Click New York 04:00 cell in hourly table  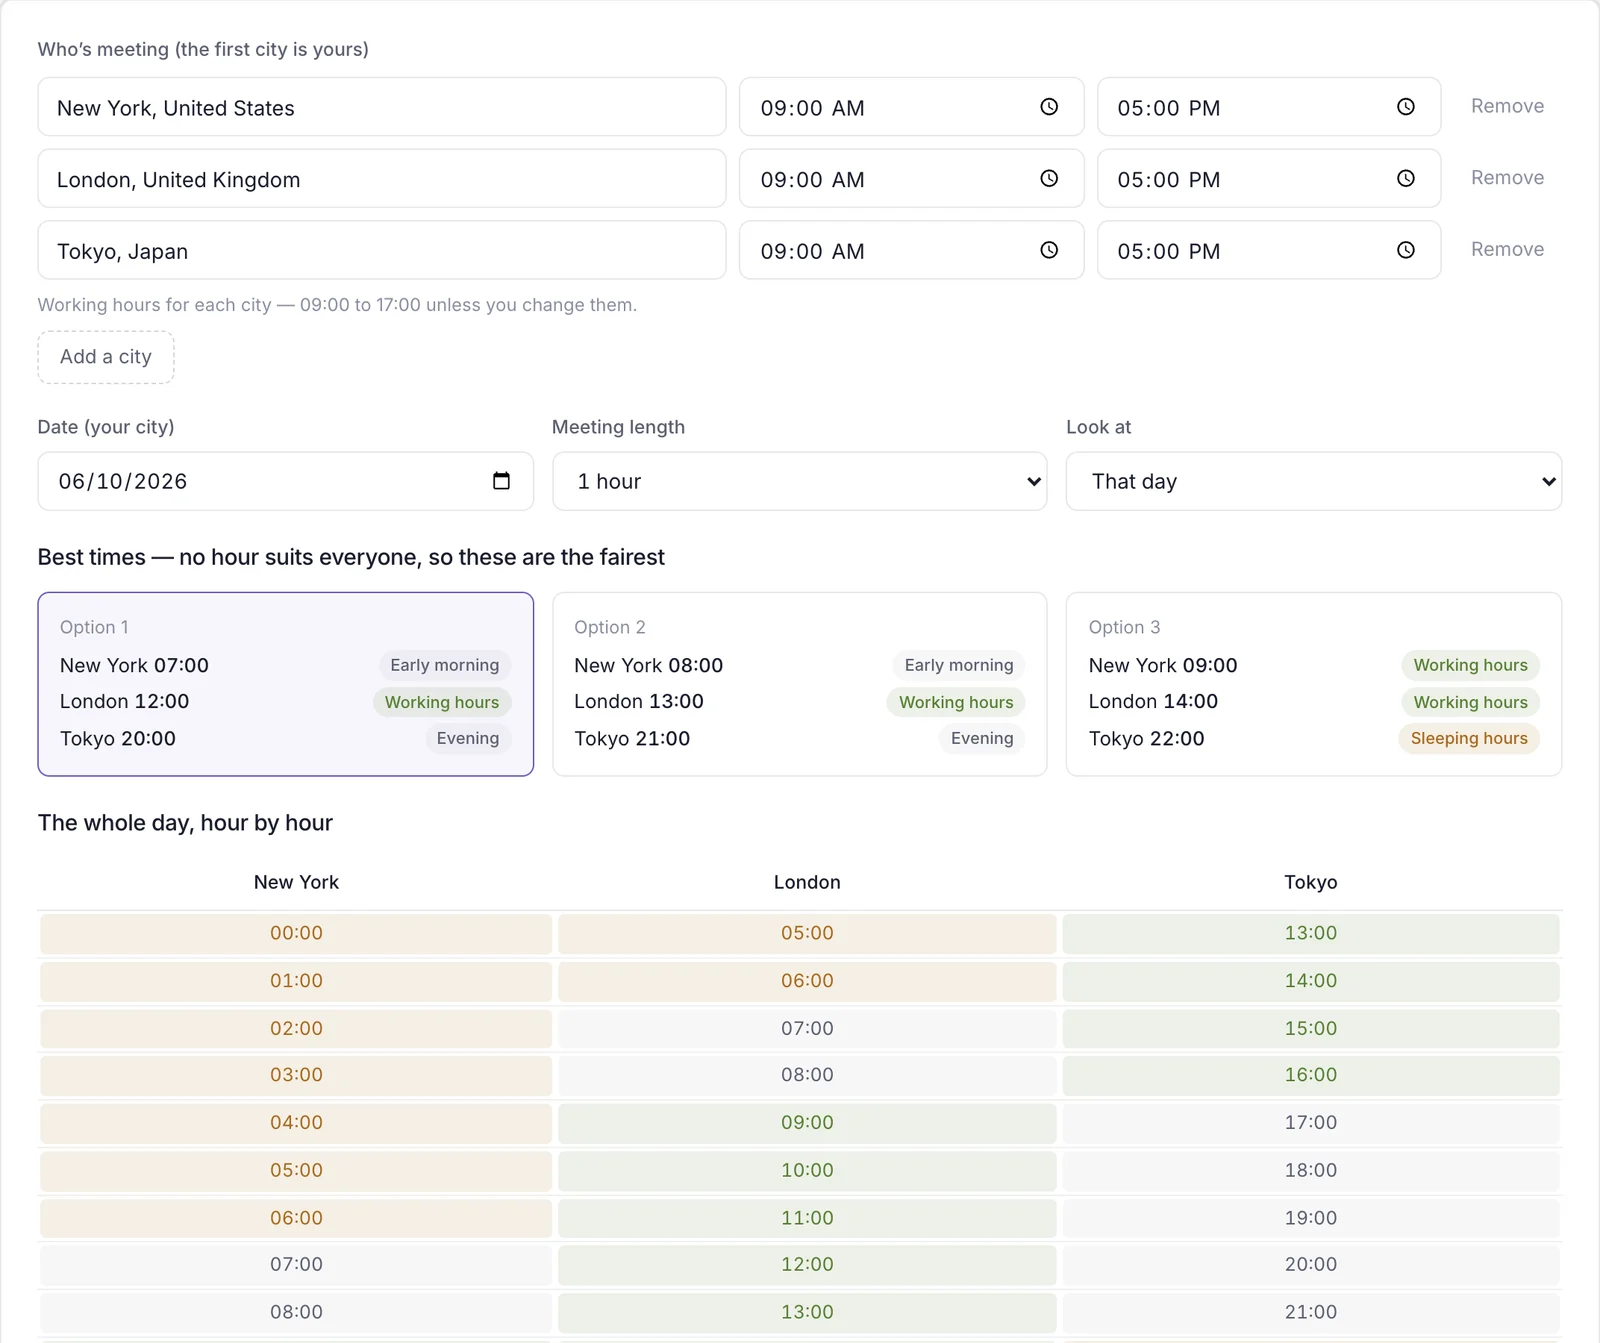[296, 1123]
